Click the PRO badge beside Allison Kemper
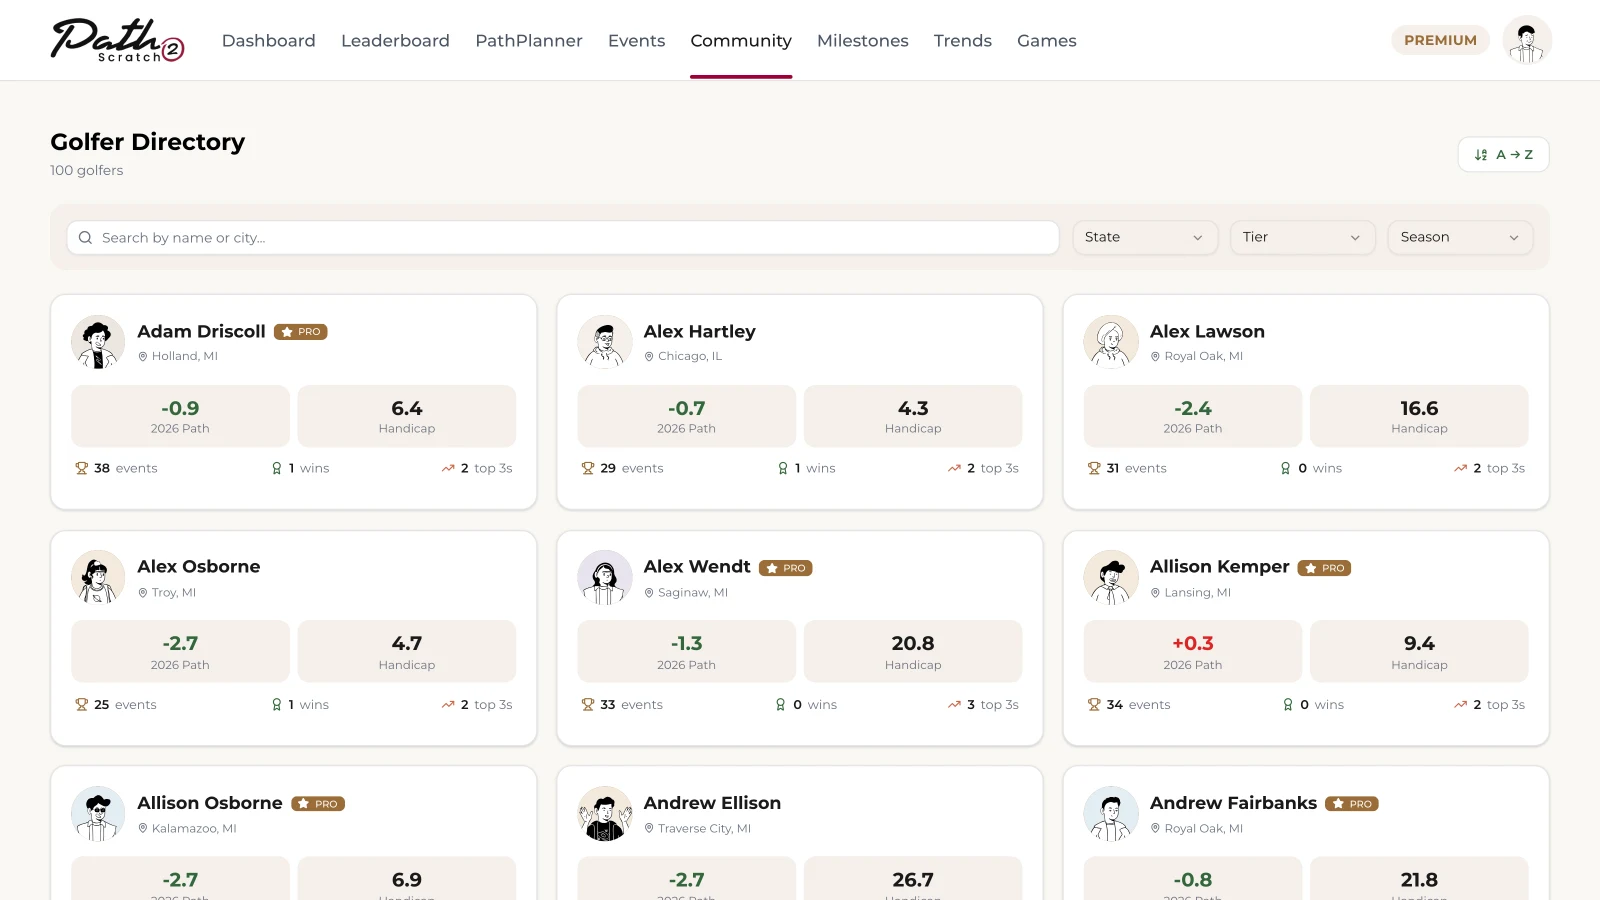 point(1324,568)
